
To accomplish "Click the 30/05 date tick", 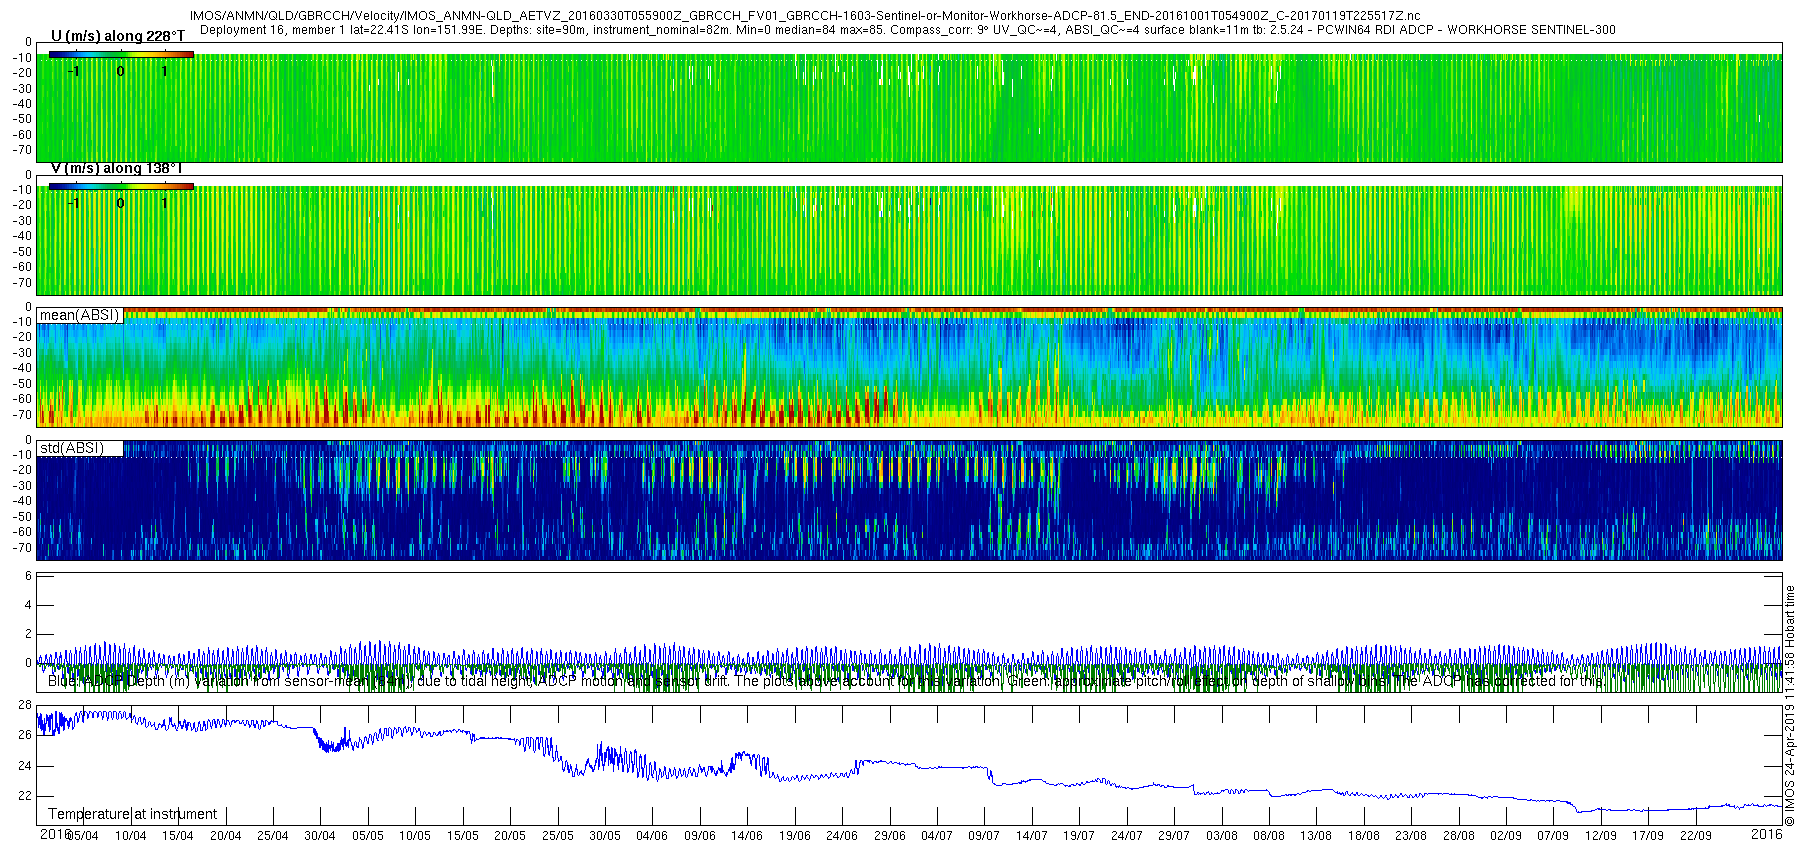I will tap(605, 836).
